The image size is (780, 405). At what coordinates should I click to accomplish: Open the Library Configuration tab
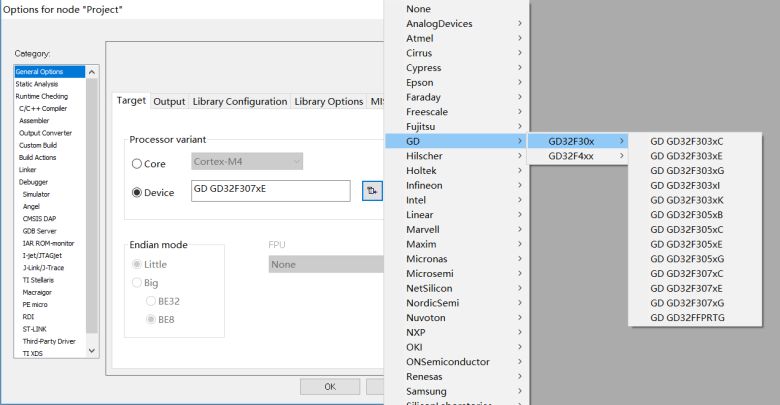click(240, 101)
